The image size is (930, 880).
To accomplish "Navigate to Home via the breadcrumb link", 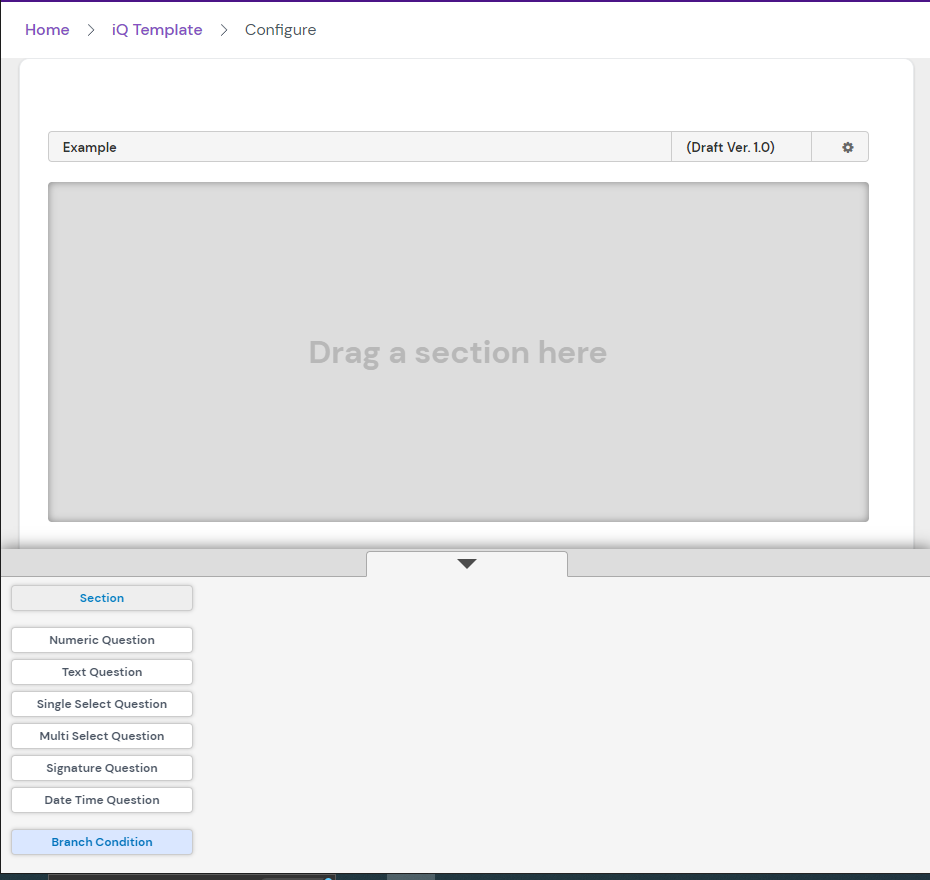I will point(47,30).
